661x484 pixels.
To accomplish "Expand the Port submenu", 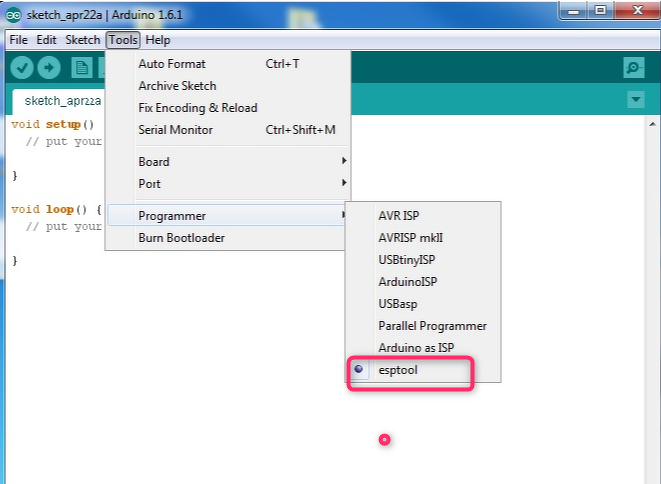I will coord(229,183).
